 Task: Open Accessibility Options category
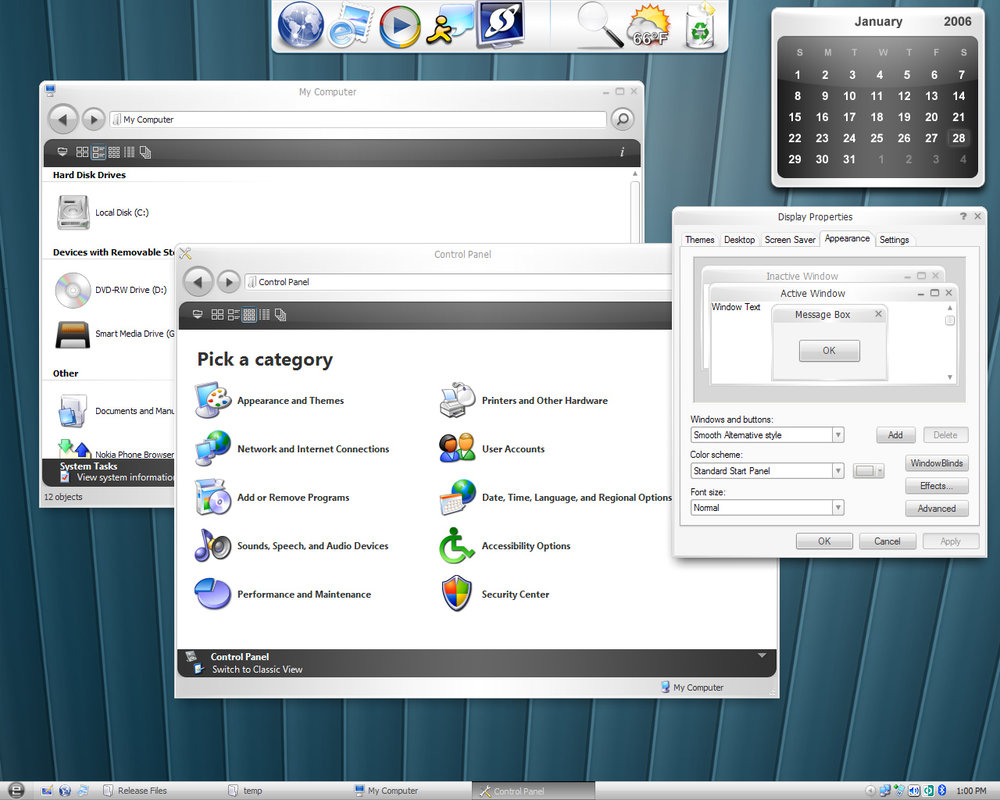point(504,546)
